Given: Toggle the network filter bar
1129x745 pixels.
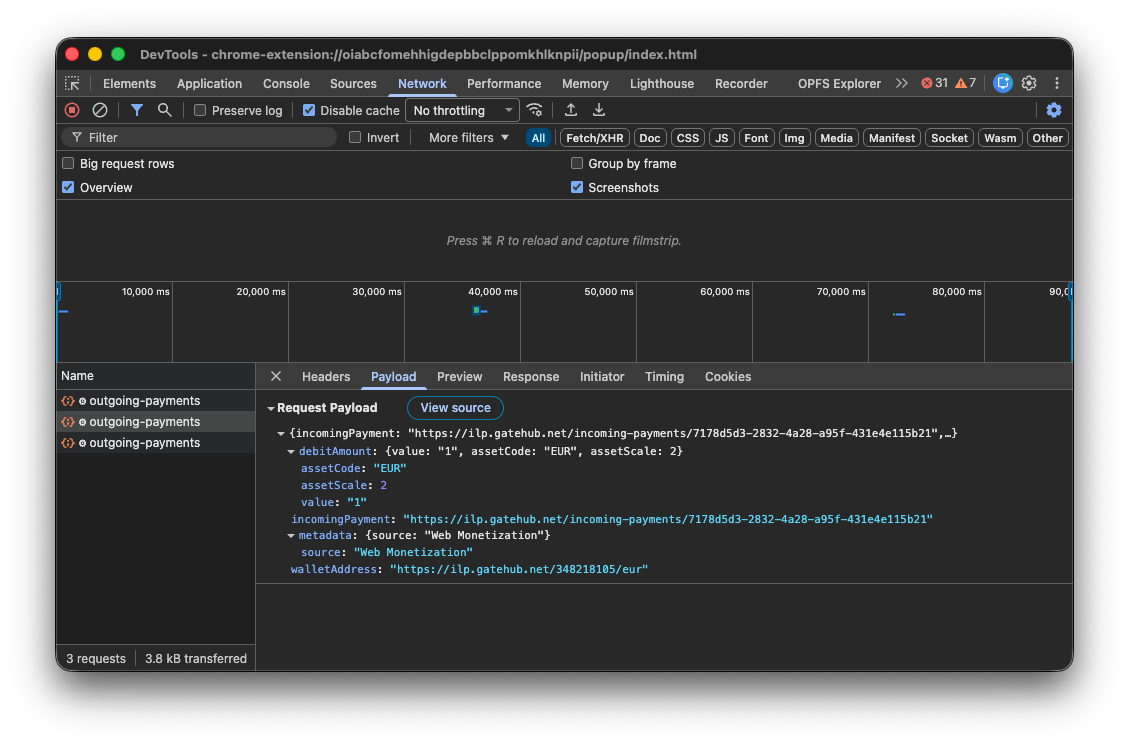Looking at the screenshot, I should point(136,110).
